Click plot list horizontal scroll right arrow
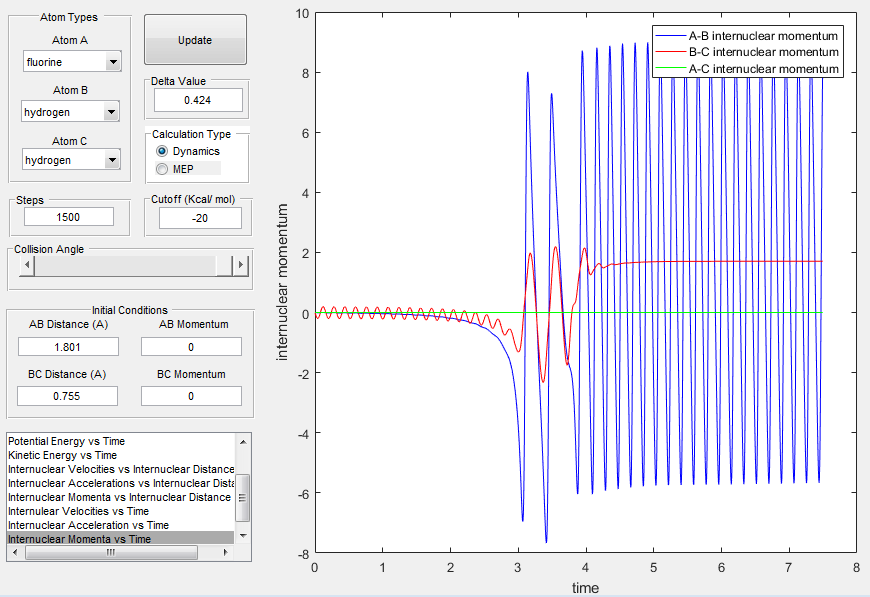 pyautogui.click(x=225, y=552)
